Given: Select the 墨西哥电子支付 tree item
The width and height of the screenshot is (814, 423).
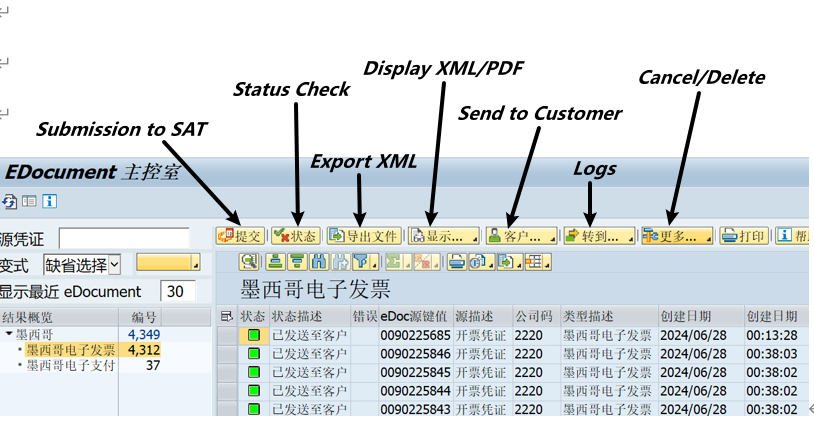Looking at the screenshot, I should 71,365.
